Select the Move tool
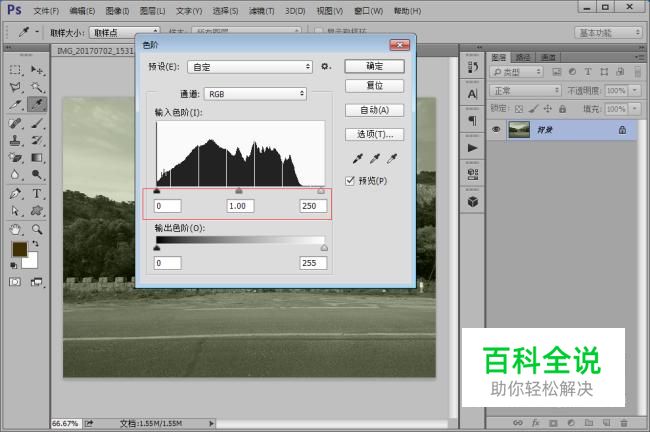 [x=37, y=70]
